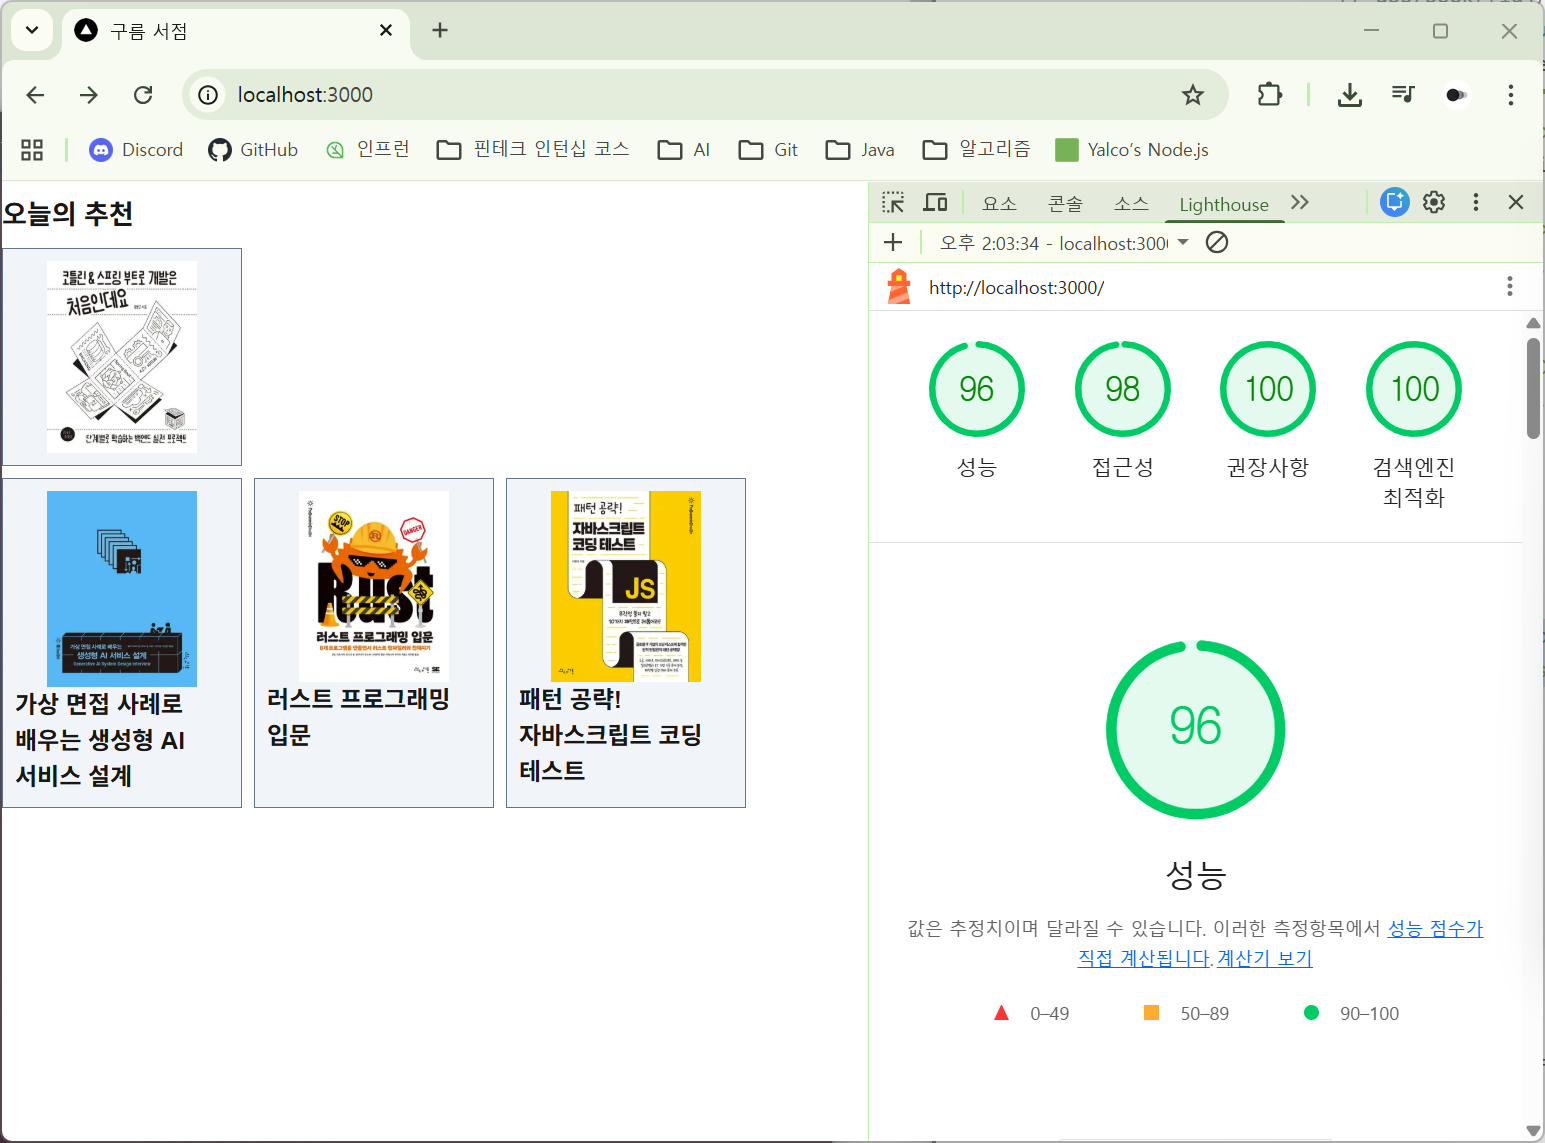Start a new Lighthouse report with plus icon
Image resolution: width=1545 pixels, height=1143 pixels.
(893, 243)
